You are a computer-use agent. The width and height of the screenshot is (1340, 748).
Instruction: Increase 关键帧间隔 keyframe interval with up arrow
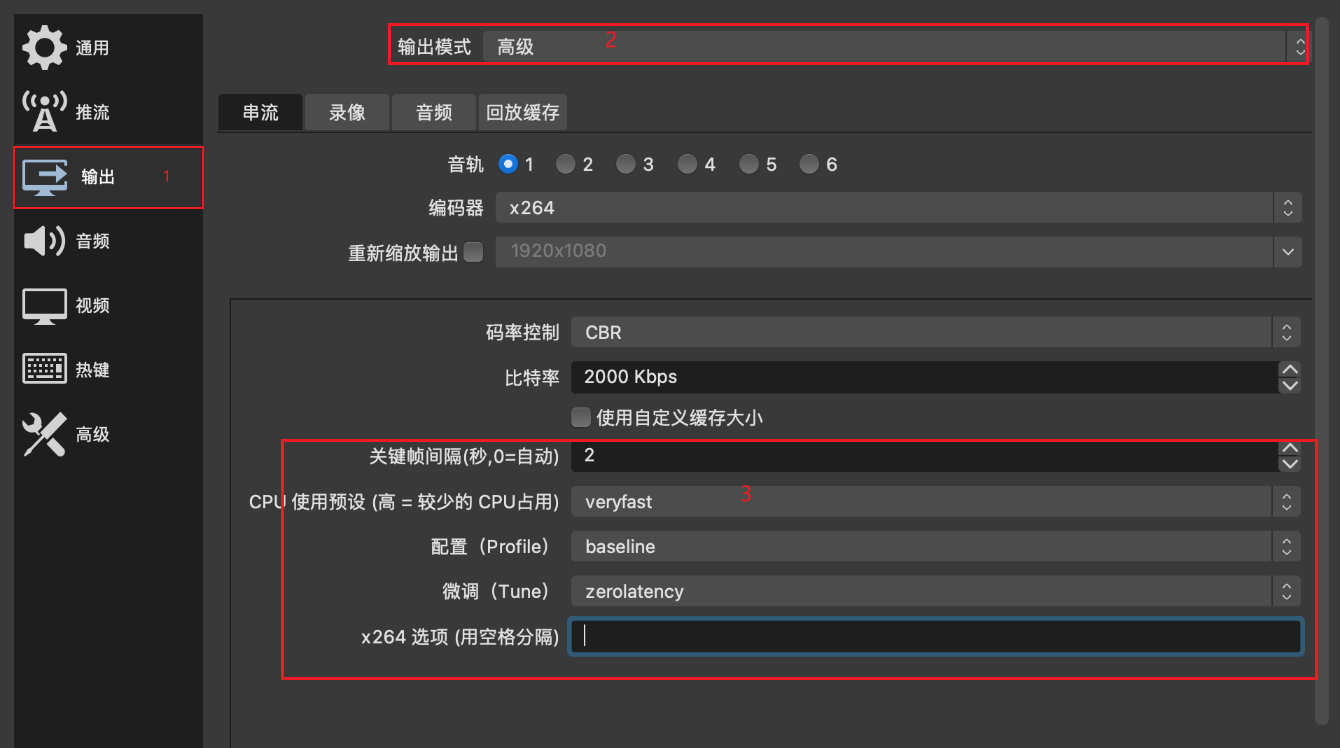click(1290, 447)
